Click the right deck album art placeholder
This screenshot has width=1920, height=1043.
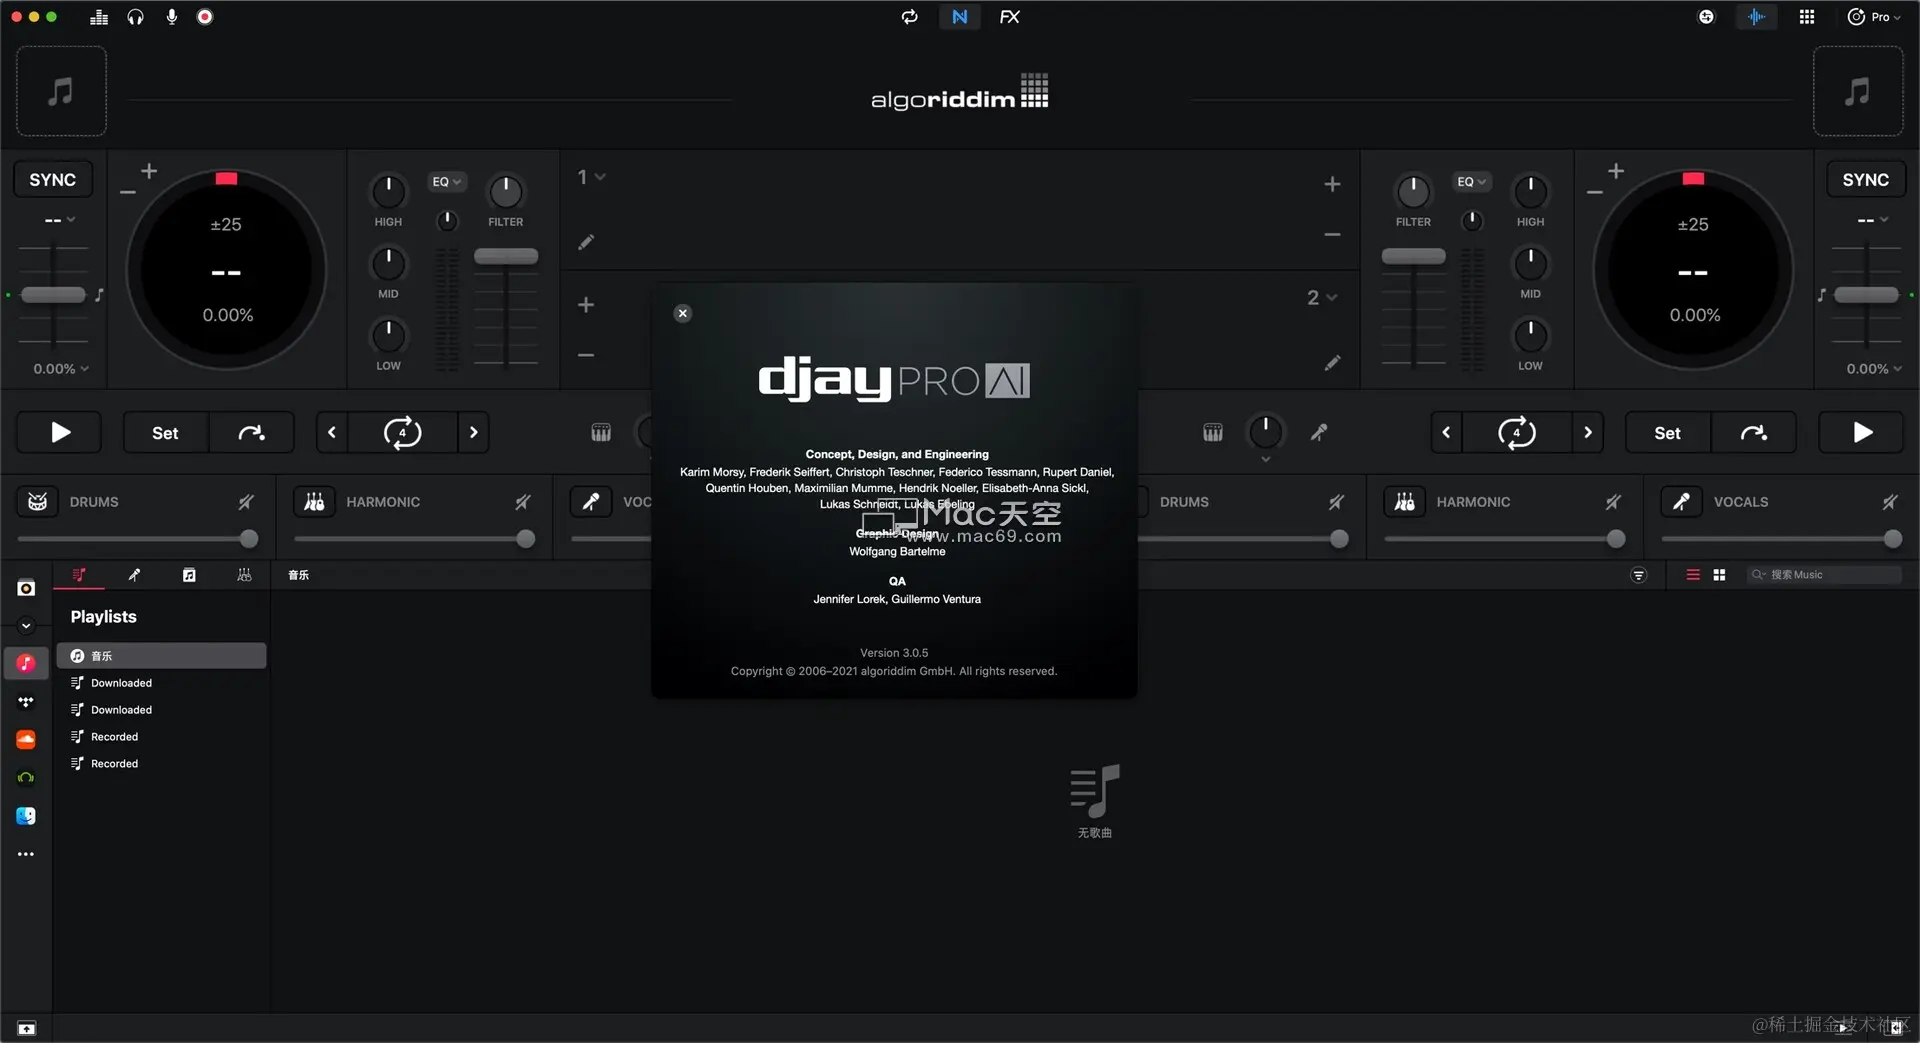(x=1858, y=91)
